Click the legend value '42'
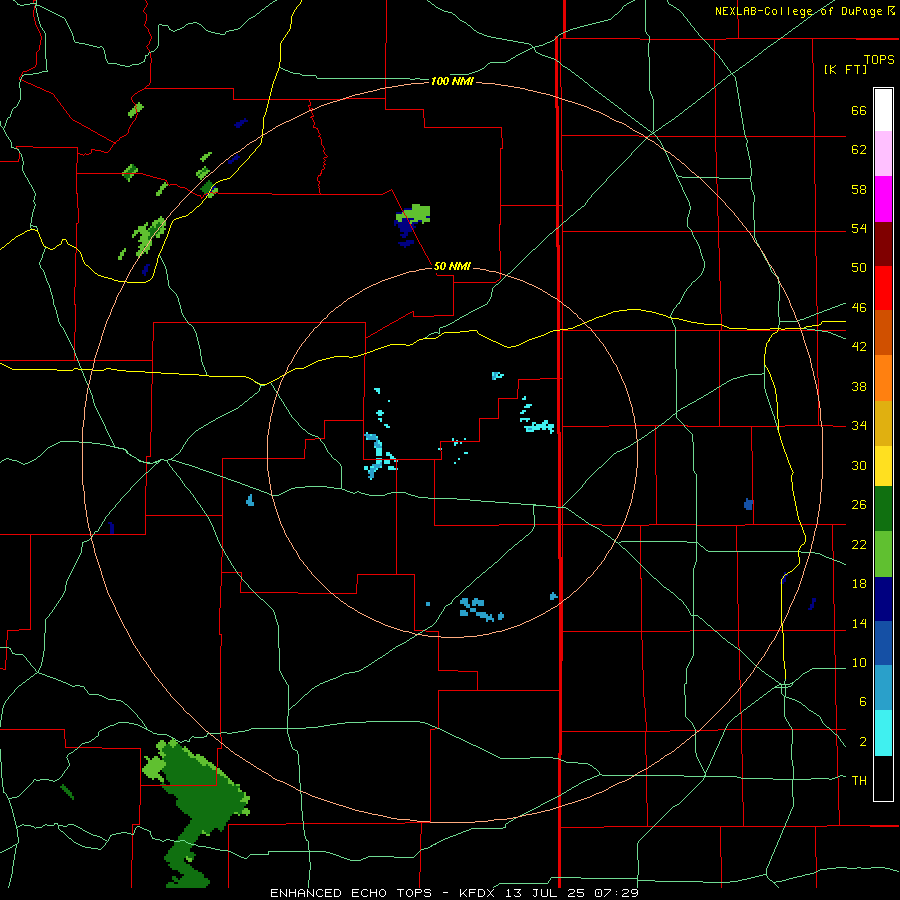Screen dimensions: 900x900 (859, 347)
